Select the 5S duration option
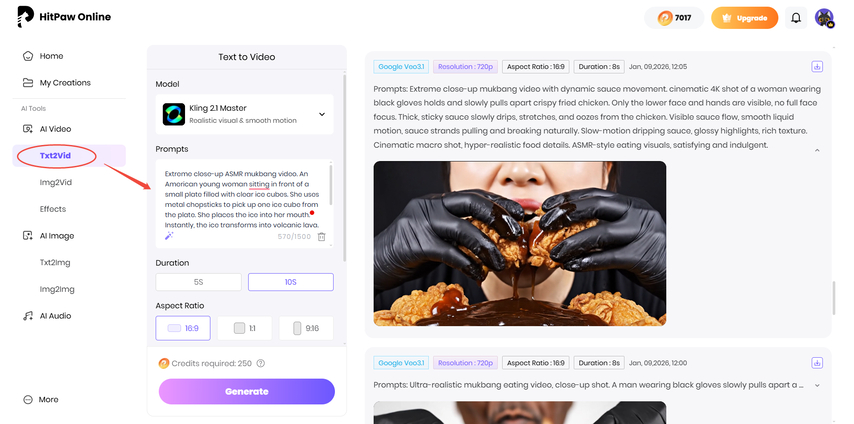 (198, 282)
